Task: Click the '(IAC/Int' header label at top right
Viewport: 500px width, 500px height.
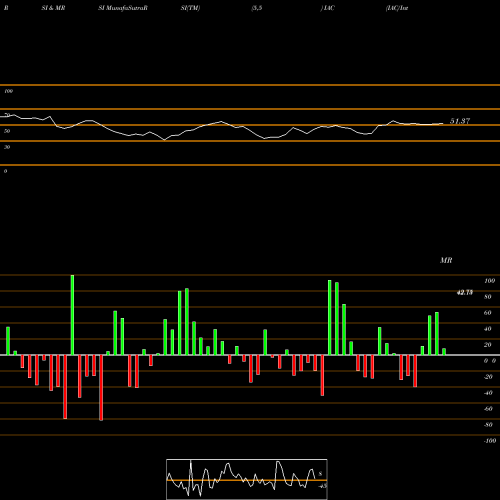Action: pos(397,8)
